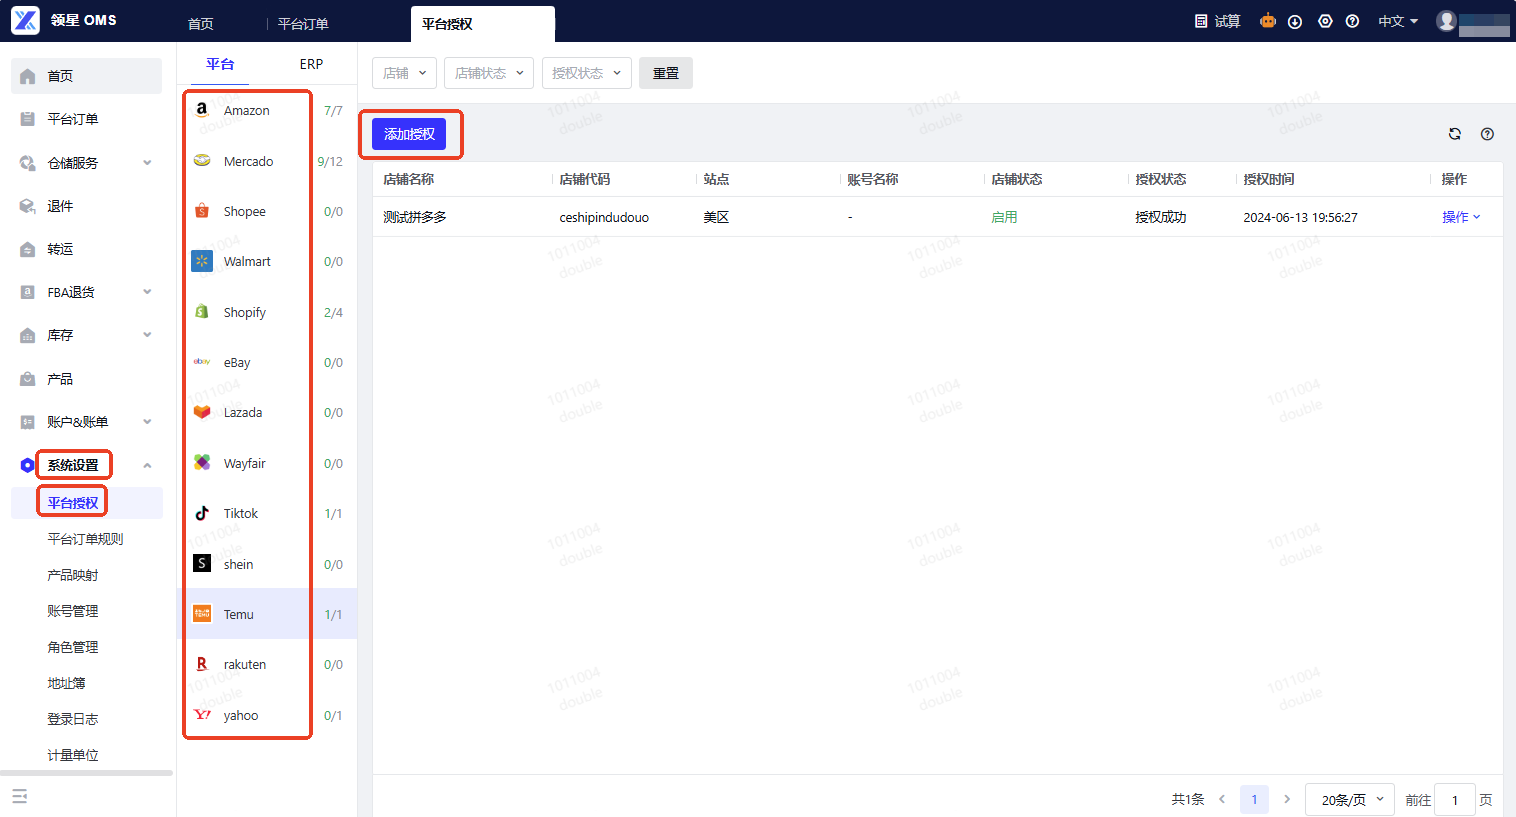The width and height of the screenshot is (1516, 817).
Task: Click the 添加授权 button
Action: pyautogui.click(x=409, y=134)
